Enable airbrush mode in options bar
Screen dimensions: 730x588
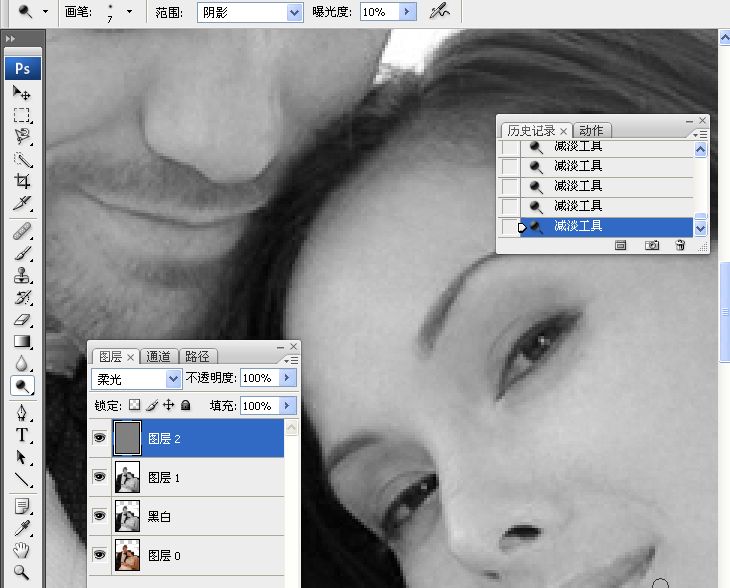click(438, 12)
